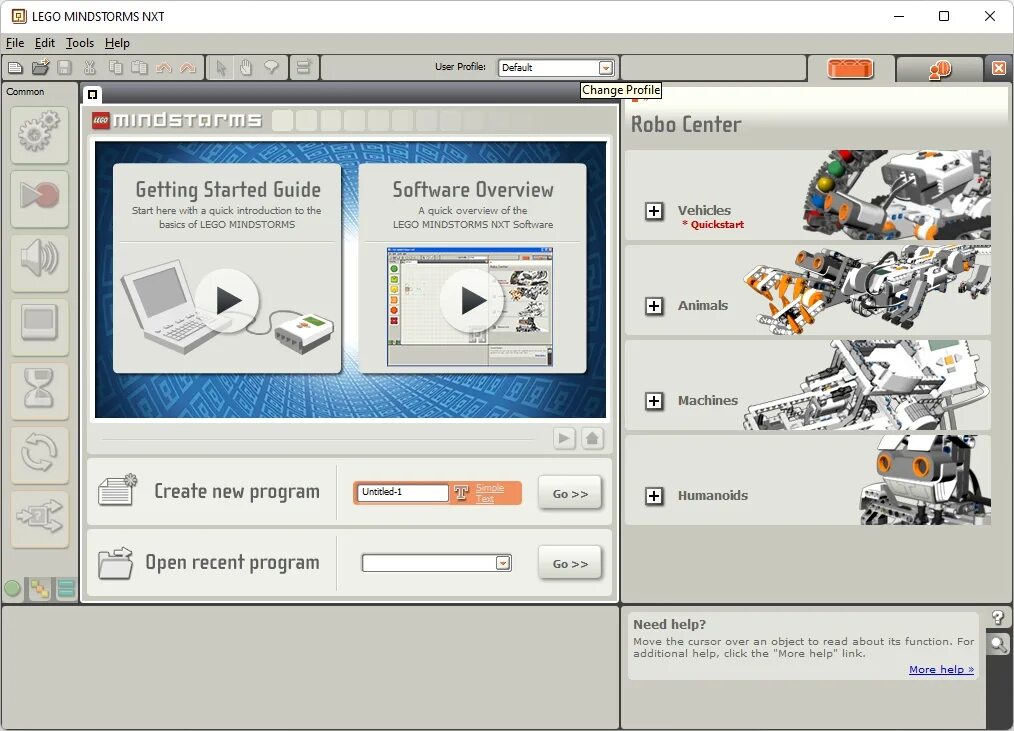Click the Quickstart label under Vehicles
This screenshot has height=731, width=1014.
(x=713, y=224)
